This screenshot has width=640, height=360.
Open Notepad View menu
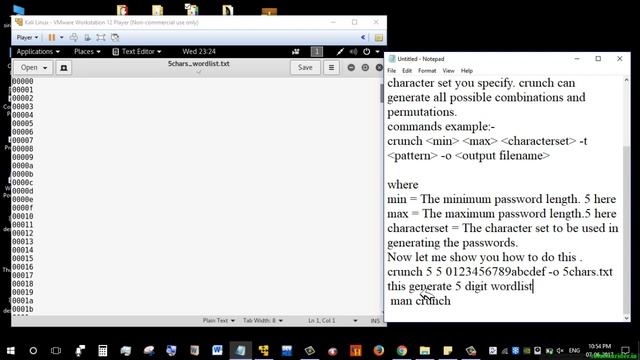[448, 71]
